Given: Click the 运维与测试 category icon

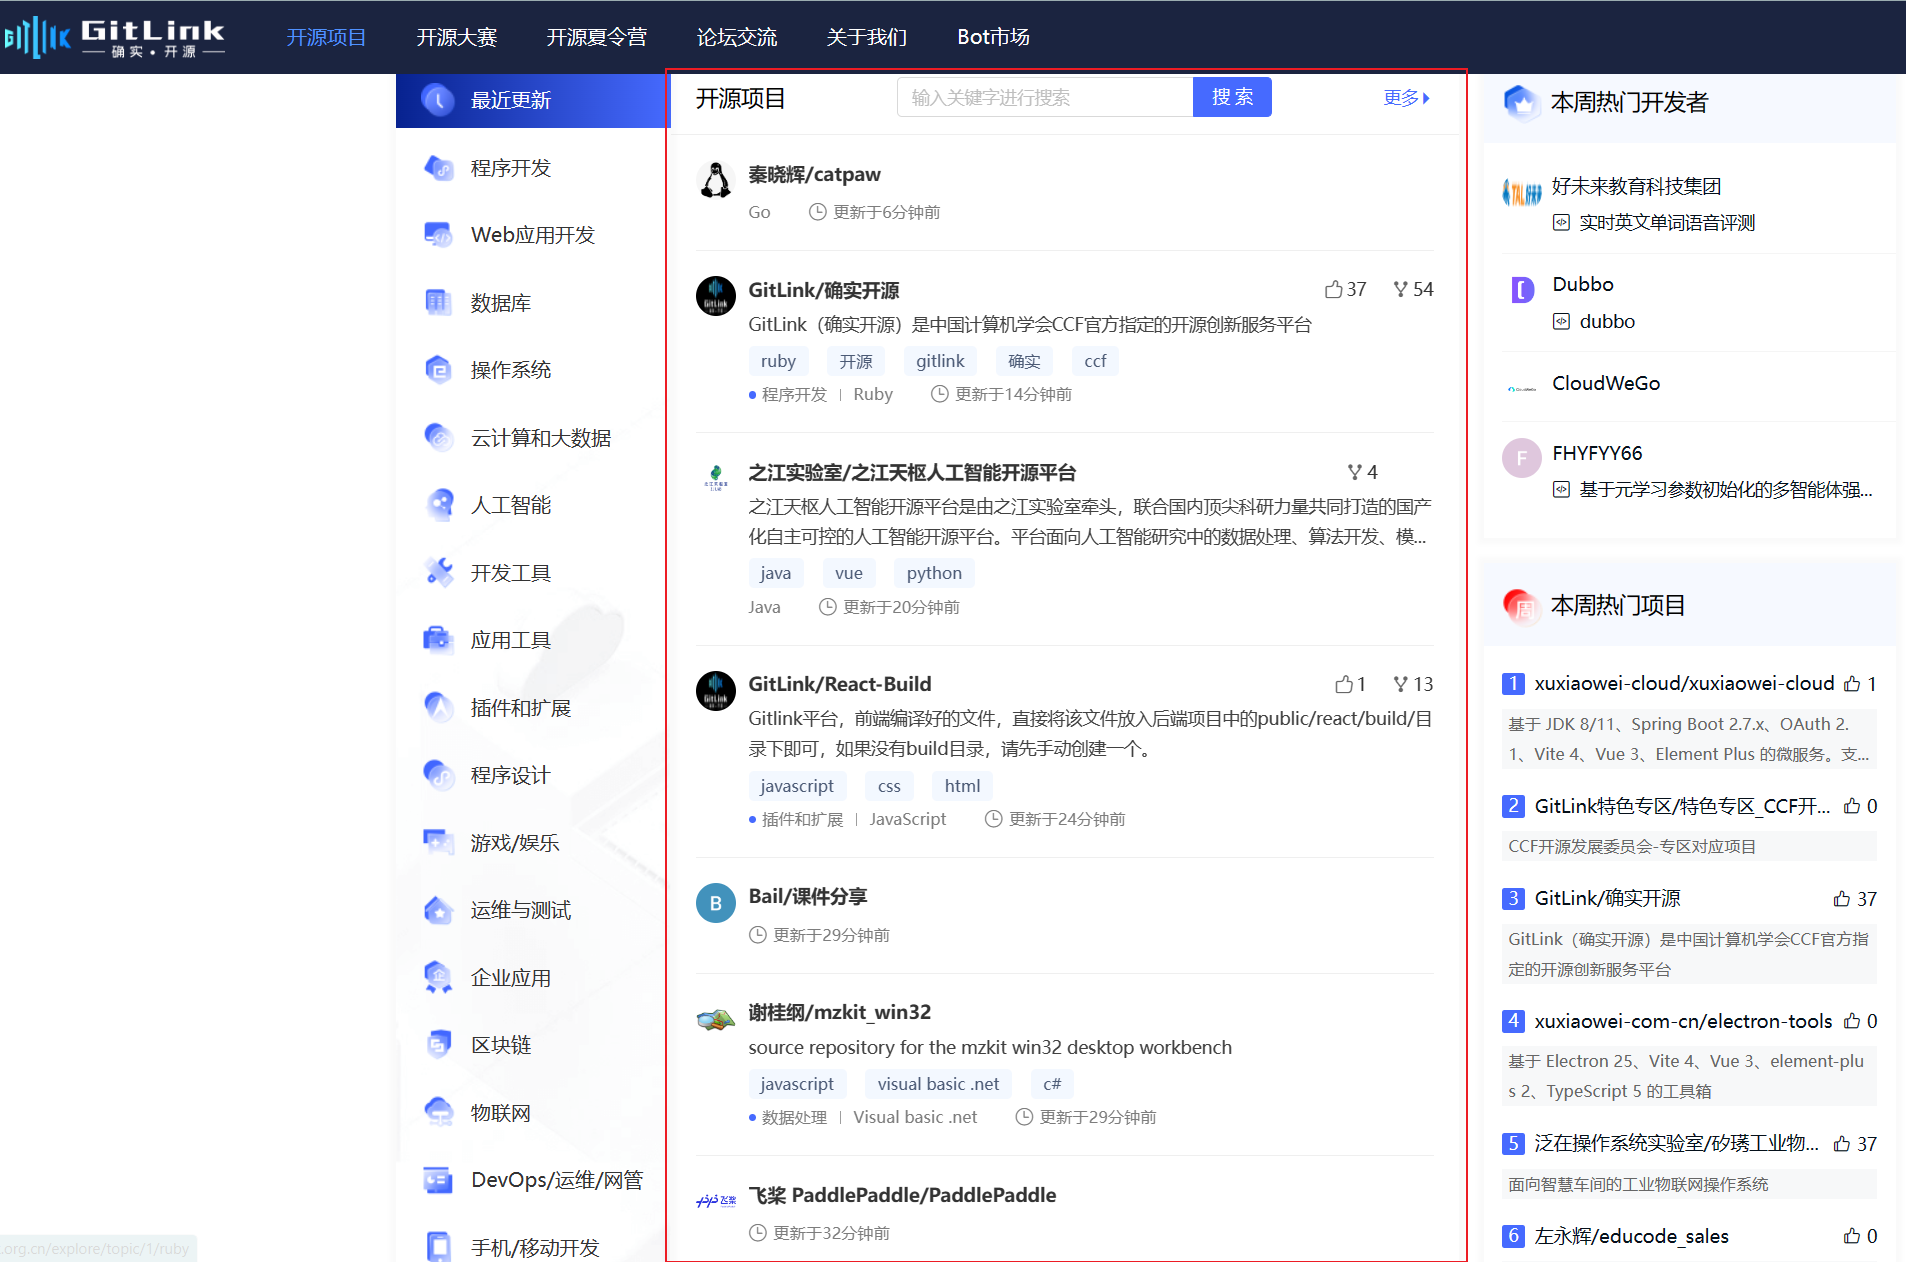Looking at the screenshot, I should click(438, 910).
